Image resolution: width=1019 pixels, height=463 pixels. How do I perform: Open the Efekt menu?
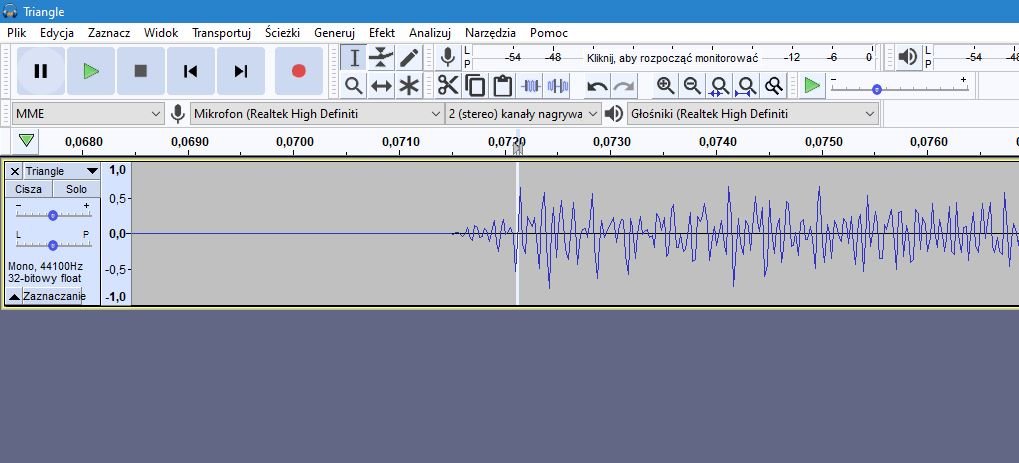(382, 33)
